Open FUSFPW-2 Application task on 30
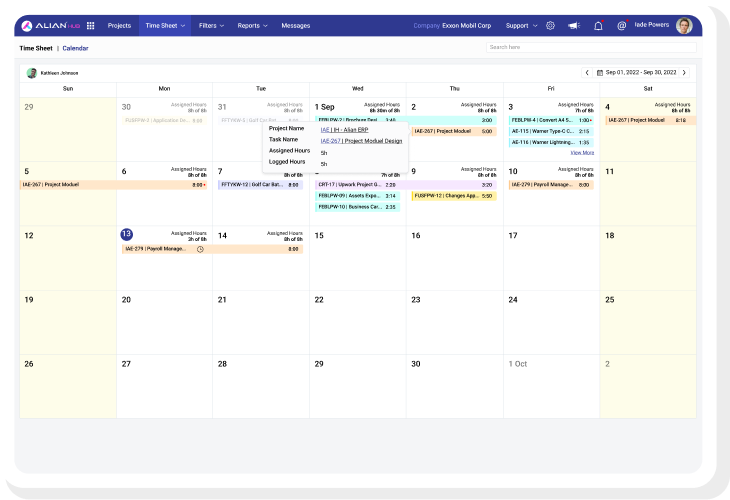The image size is (730, 500). pos(164,121)
